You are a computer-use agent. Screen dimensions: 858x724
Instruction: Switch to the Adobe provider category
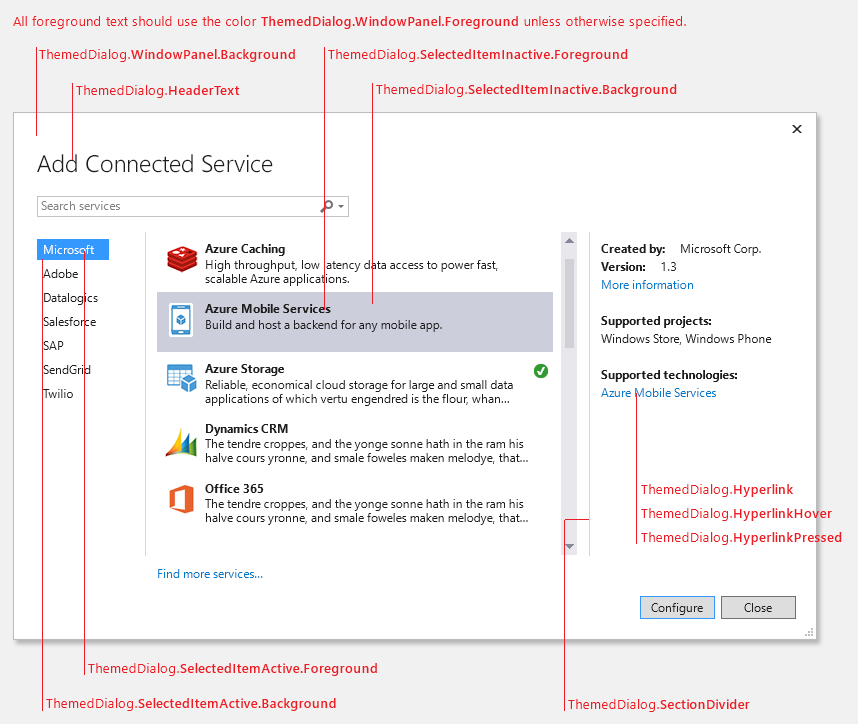tap(61, 273)
